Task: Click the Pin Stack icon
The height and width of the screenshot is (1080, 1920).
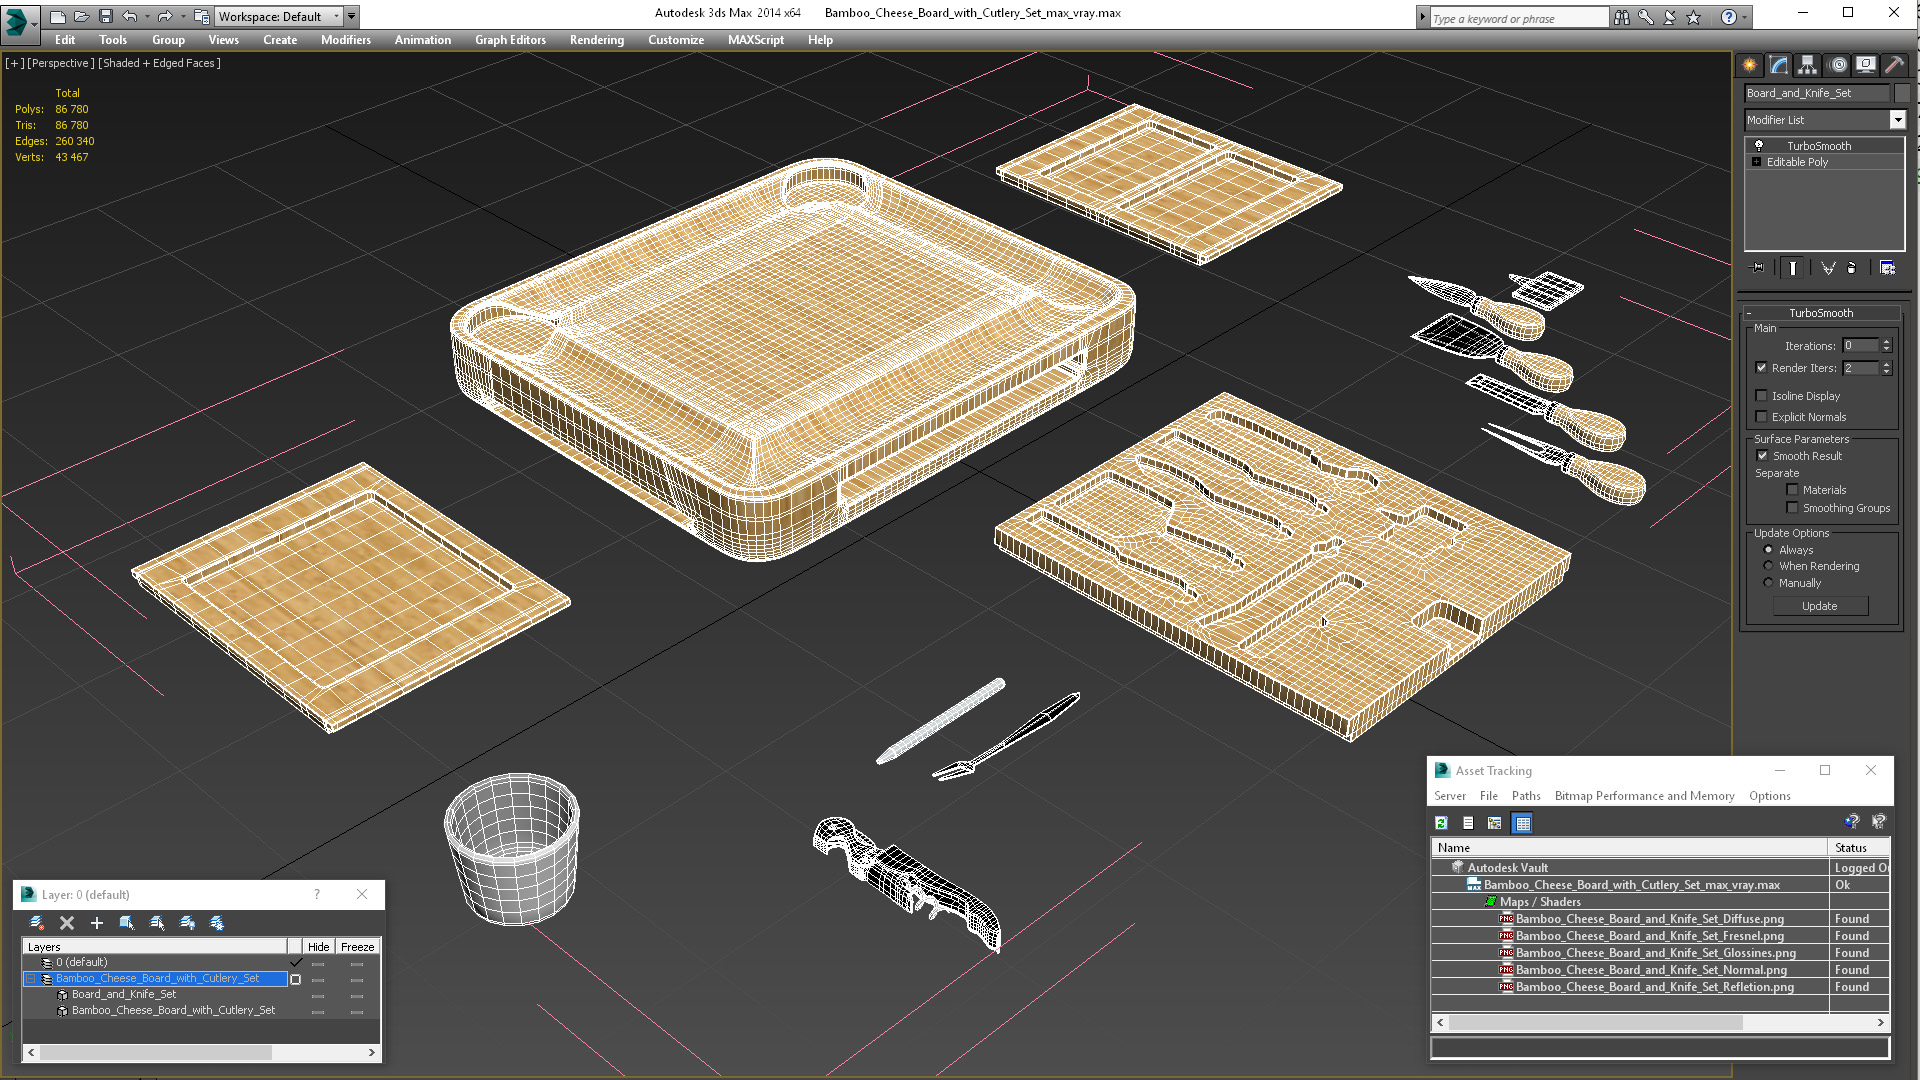Action: tap(1758, 268)
